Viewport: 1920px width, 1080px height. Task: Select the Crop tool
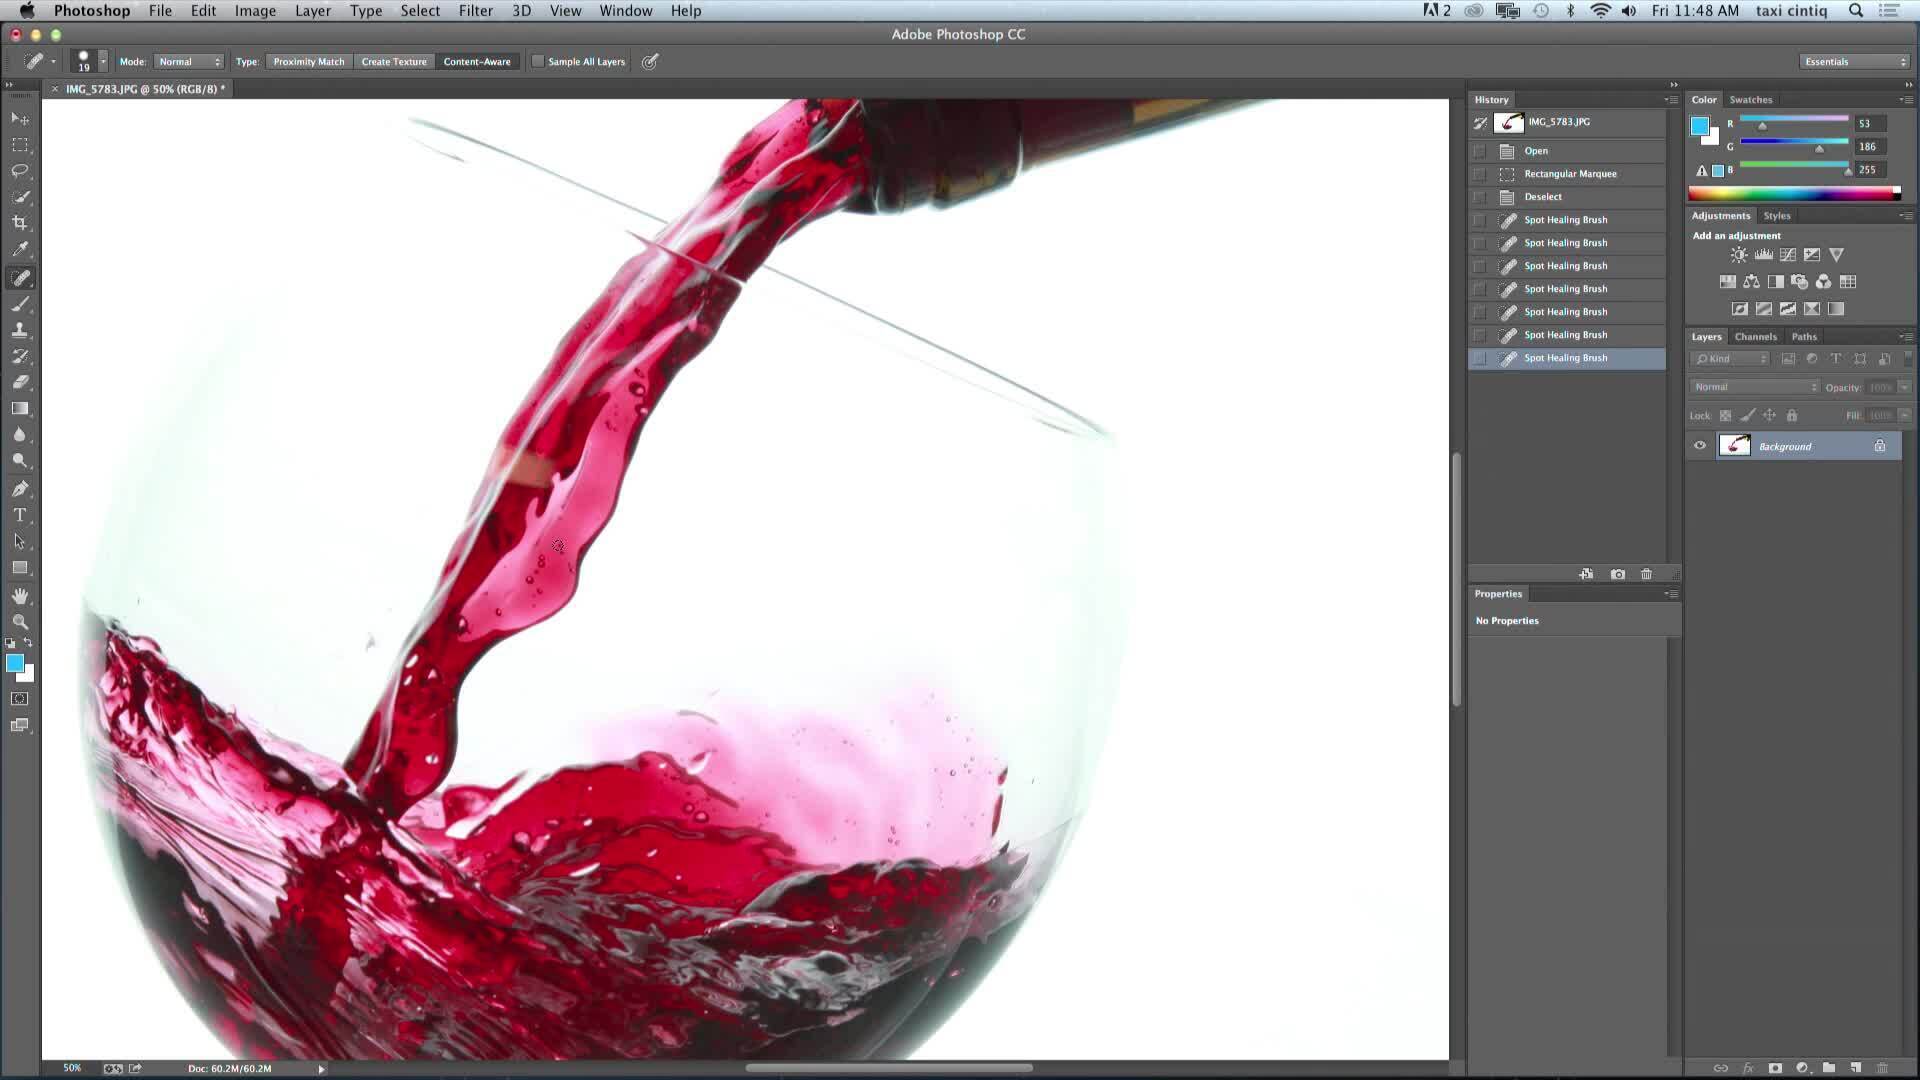pyautogui.click(x=20, y=223)
